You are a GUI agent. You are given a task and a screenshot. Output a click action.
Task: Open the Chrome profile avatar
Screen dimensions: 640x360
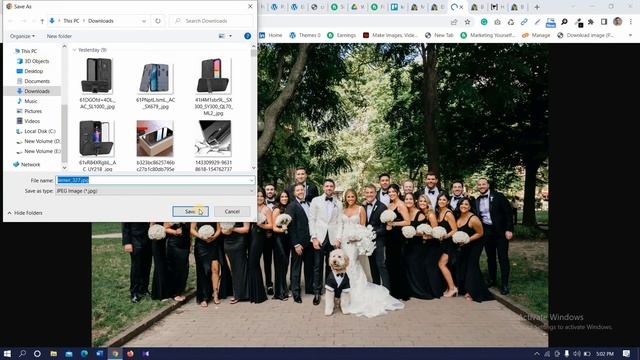pyautogui.click(x=618, y=22)
